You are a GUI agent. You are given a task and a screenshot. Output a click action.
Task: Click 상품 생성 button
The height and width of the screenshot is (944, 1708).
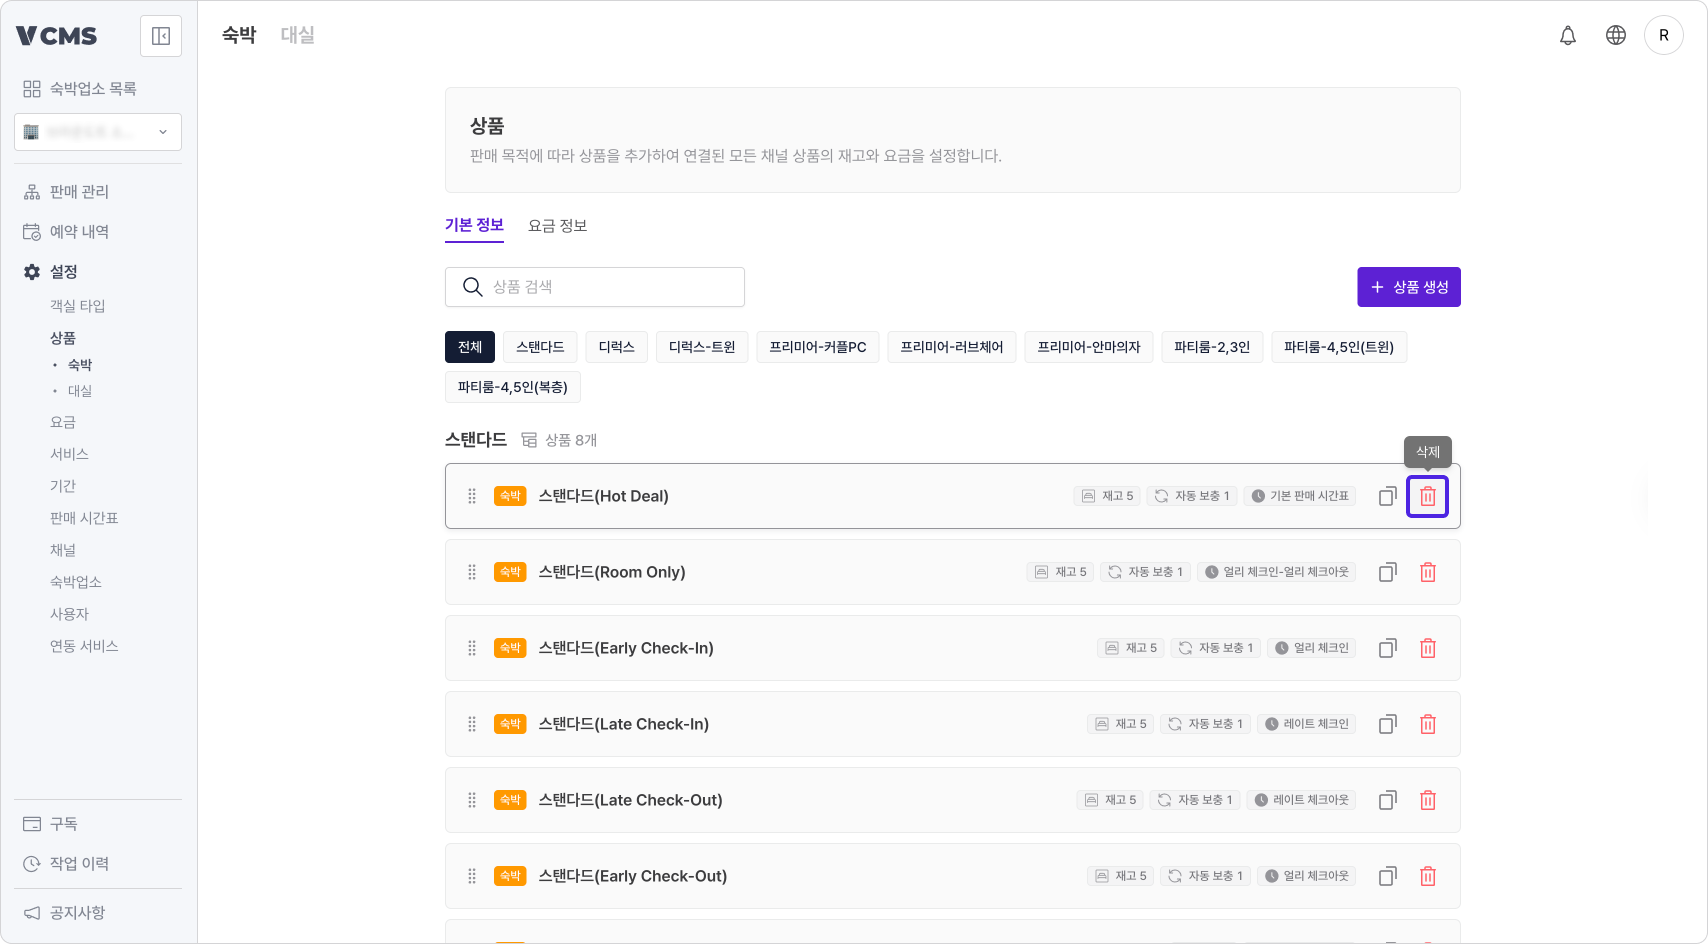coord(1409,287)
